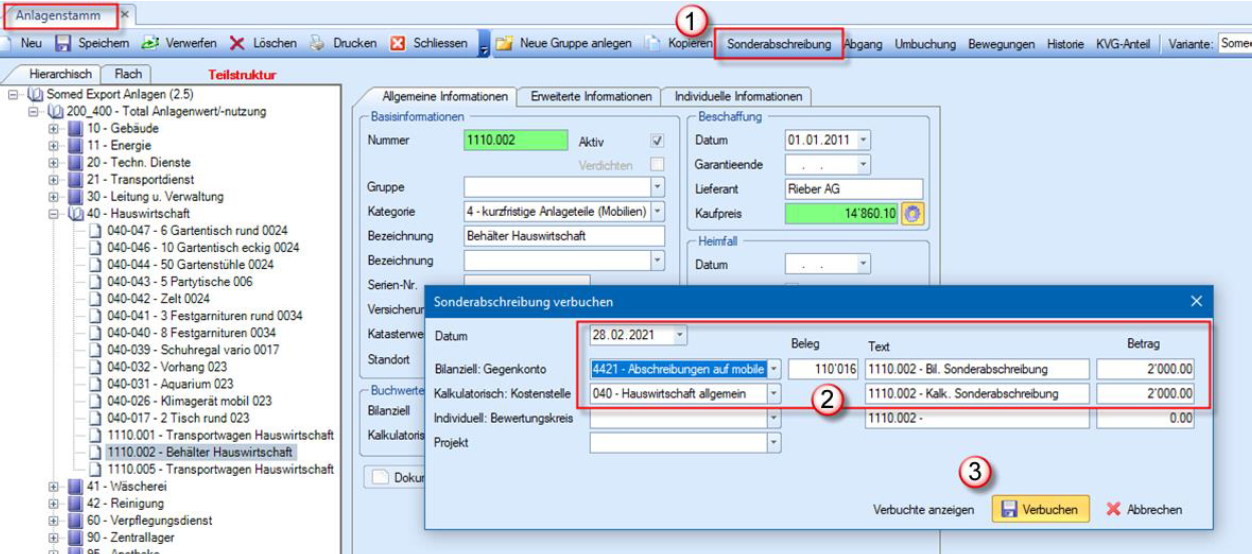Viewport: 1252px width, 554px height.
Task: Click the Sonderabschreibung toolbar button
Action: click(x=779, y=44)
